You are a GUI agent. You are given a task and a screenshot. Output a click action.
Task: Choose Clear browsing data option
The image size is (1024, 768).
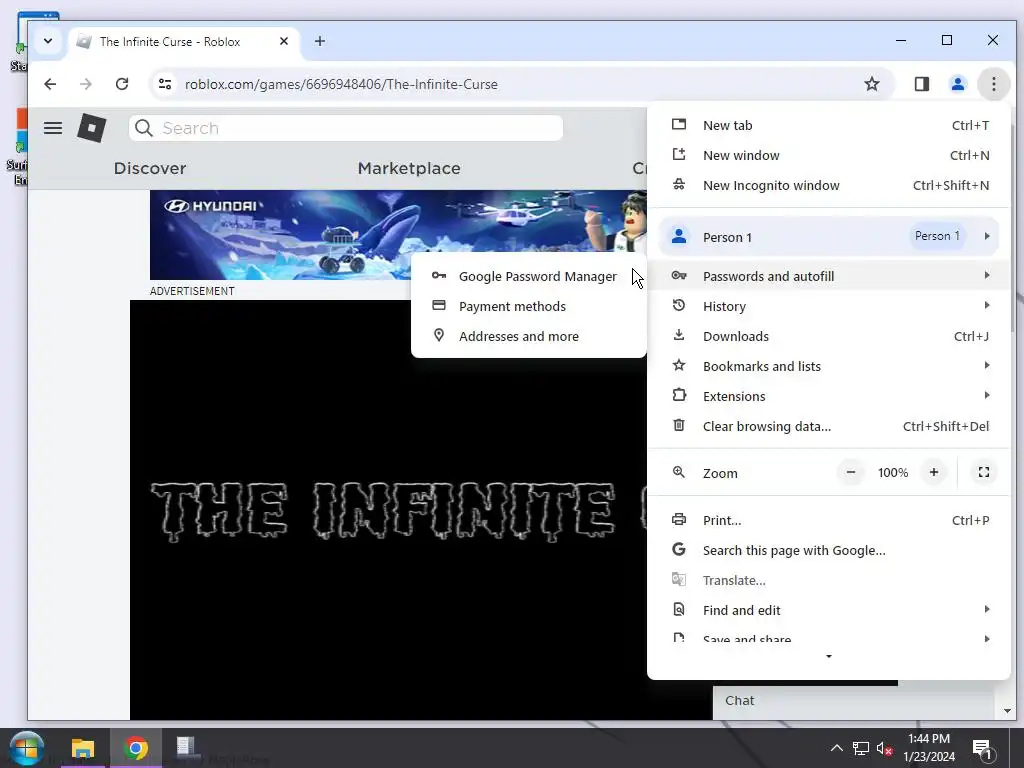(x=829, y=426)
